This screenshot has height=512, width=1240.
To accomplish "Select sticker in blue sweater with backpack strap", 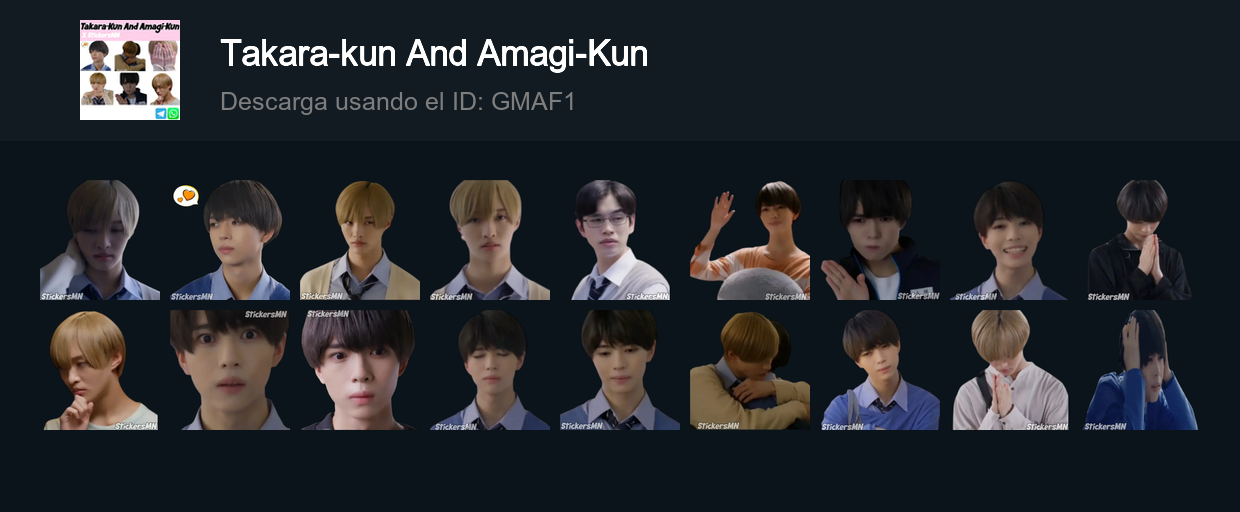I will (880, 370).
